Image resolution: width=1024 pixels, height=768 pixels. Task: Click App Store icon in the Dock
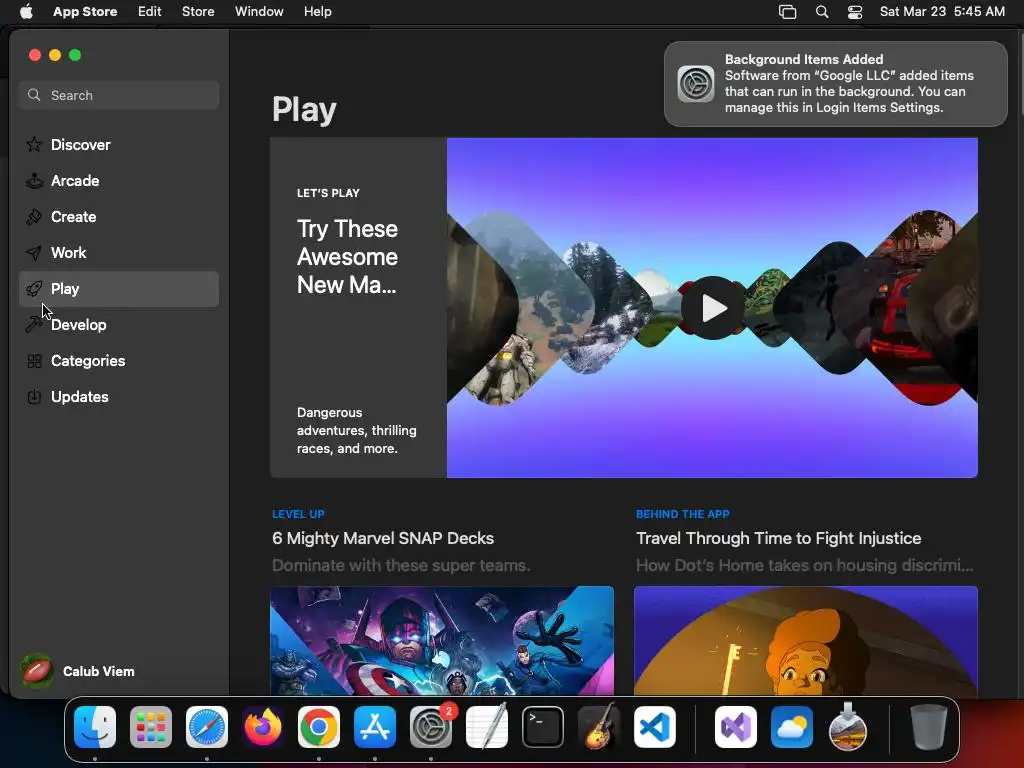tap(375, 727)
